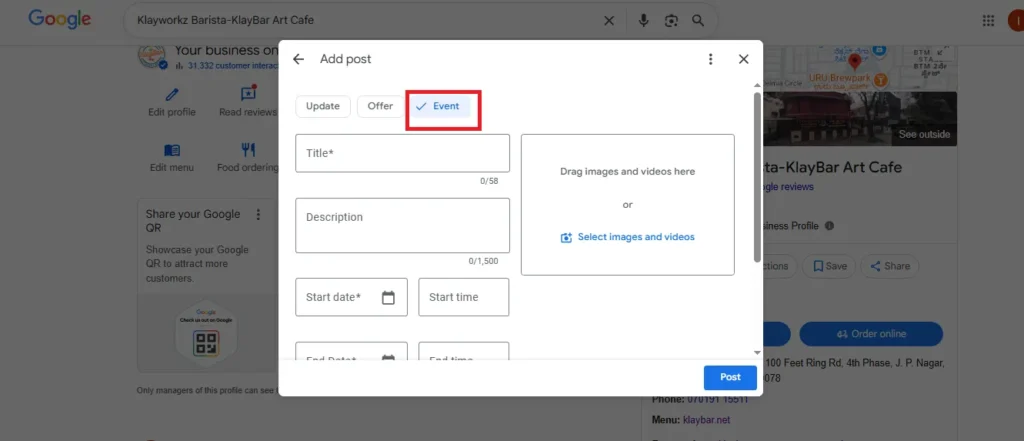Click the Share button on business panel

(x=889, y=266)
